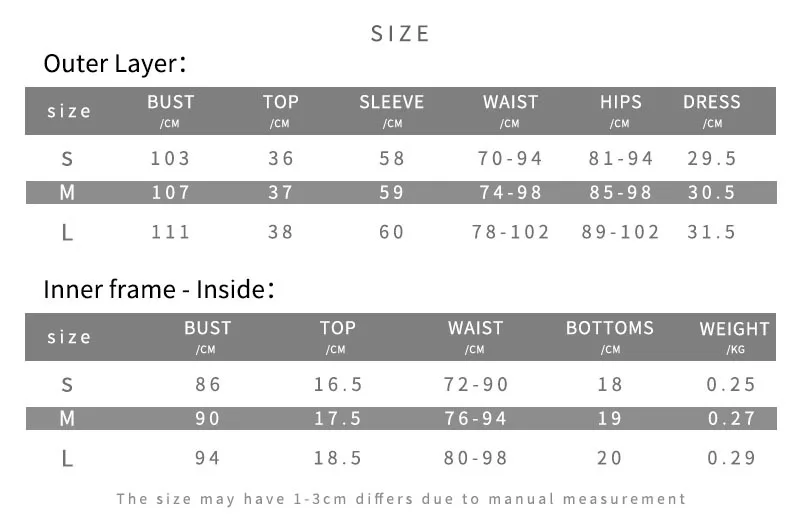The width and height of the screenshot is (800, 520).
Task: Click the SLEEVE column header
Action: pyautogui.click(x=392, y=102)
